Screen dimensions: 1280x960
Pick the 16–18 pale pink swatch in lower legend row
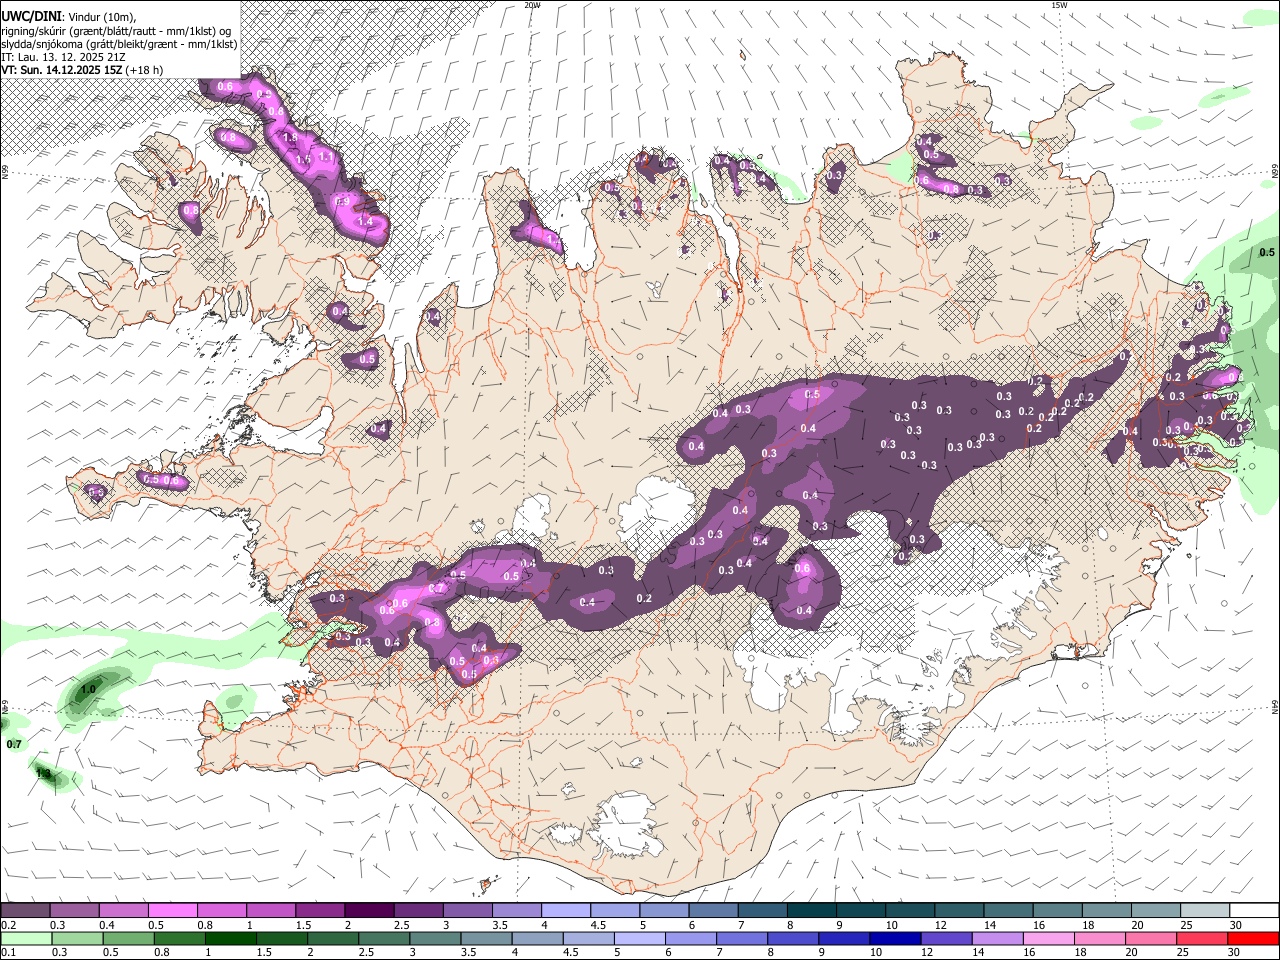coord(1049,938)
